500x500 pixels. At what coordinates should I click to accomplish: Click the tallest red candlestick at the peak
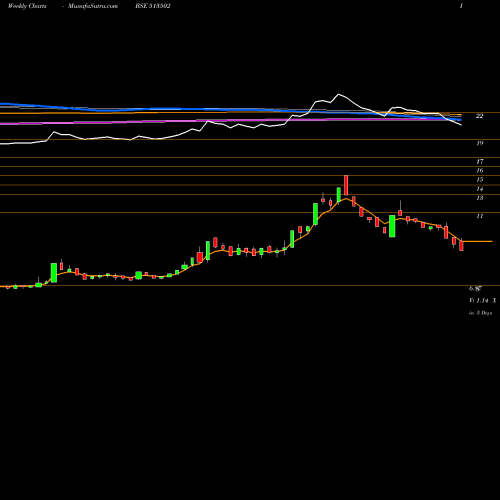pos(346,185)
